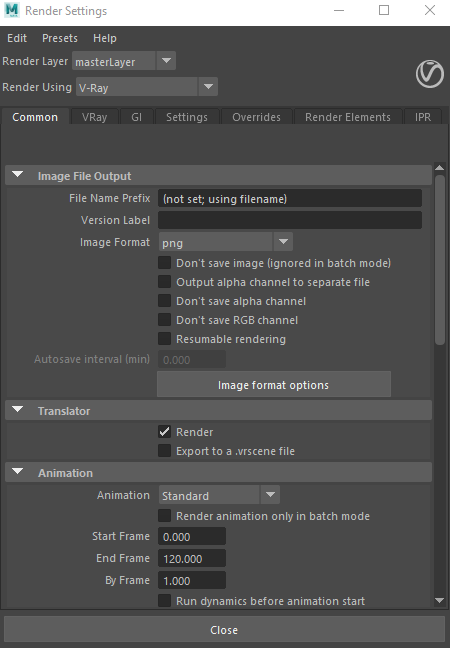
Task: Click the Close button at bottom
Action: 224,630
